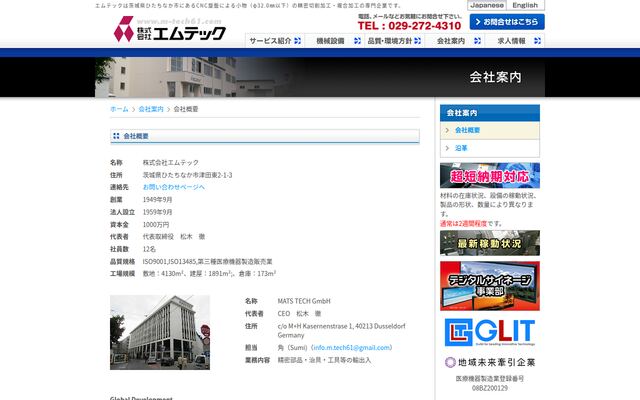
Task: Click the 通常は2週間程度 red text
Action: pos(464,224)
